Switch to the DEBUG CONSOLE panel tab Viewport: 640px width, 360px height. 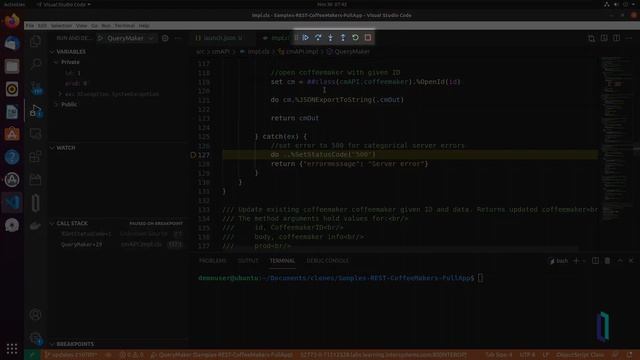pyautogui.click(x=328, y=261)
